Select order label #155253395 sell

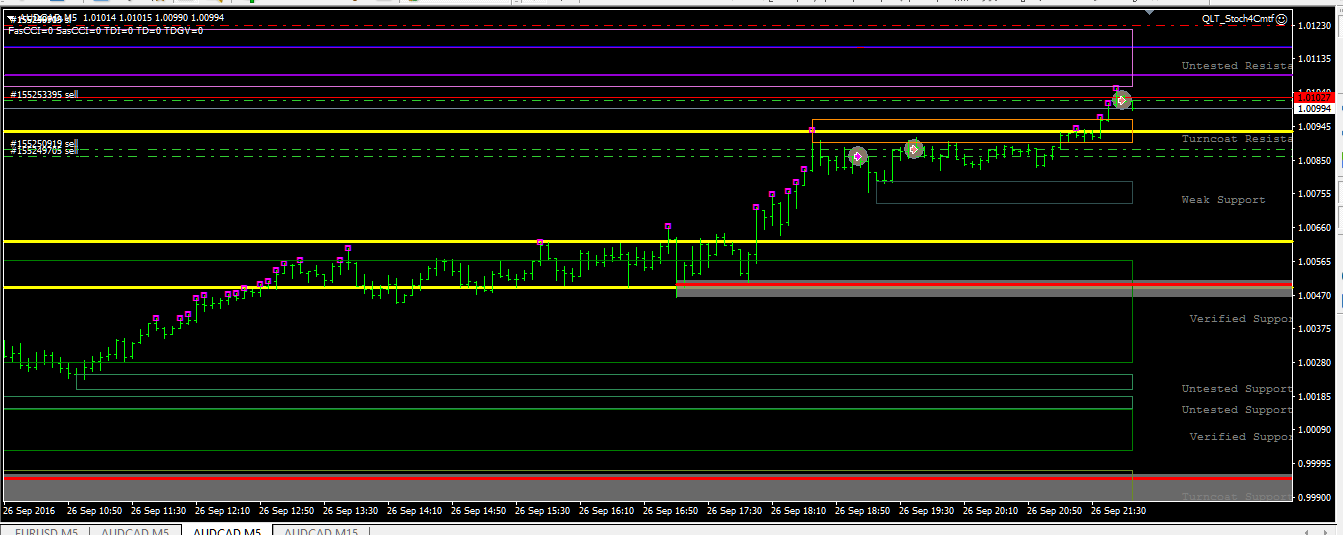[x=42, y=95]
